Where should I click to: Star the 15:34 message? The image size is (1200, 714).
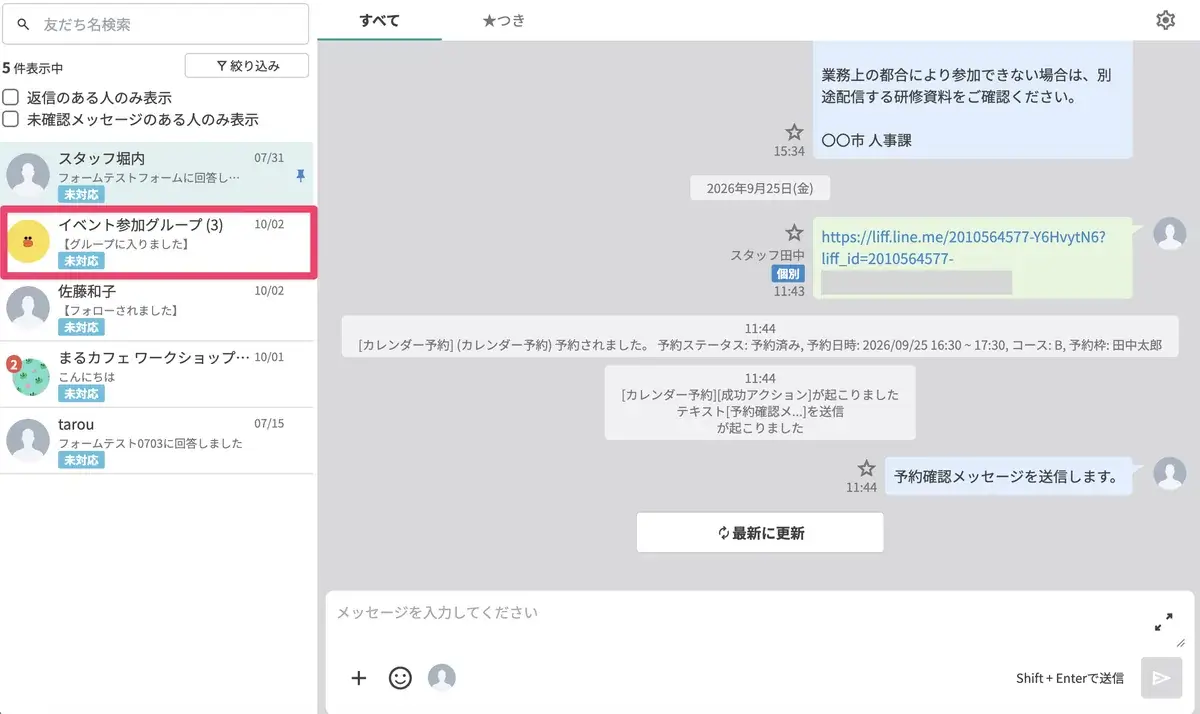coord(794,132)
